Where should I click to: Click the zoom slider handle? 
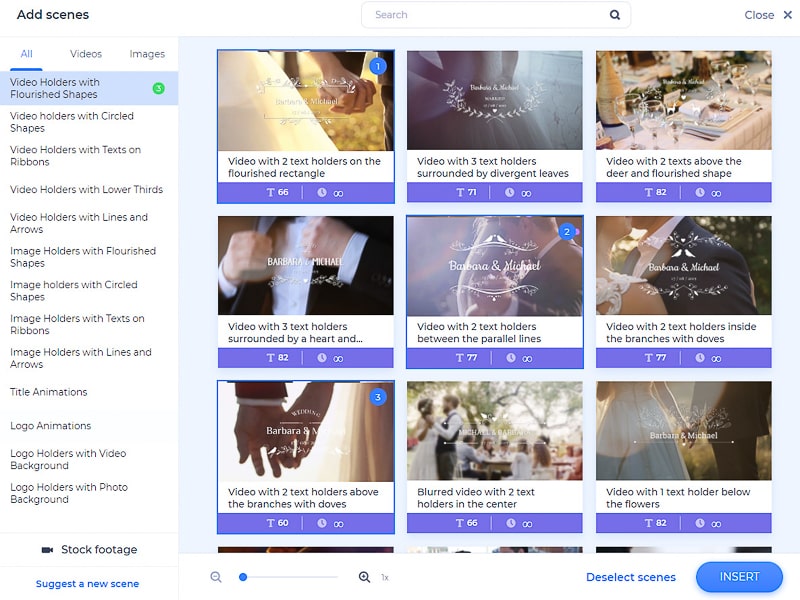coord(243,577)
